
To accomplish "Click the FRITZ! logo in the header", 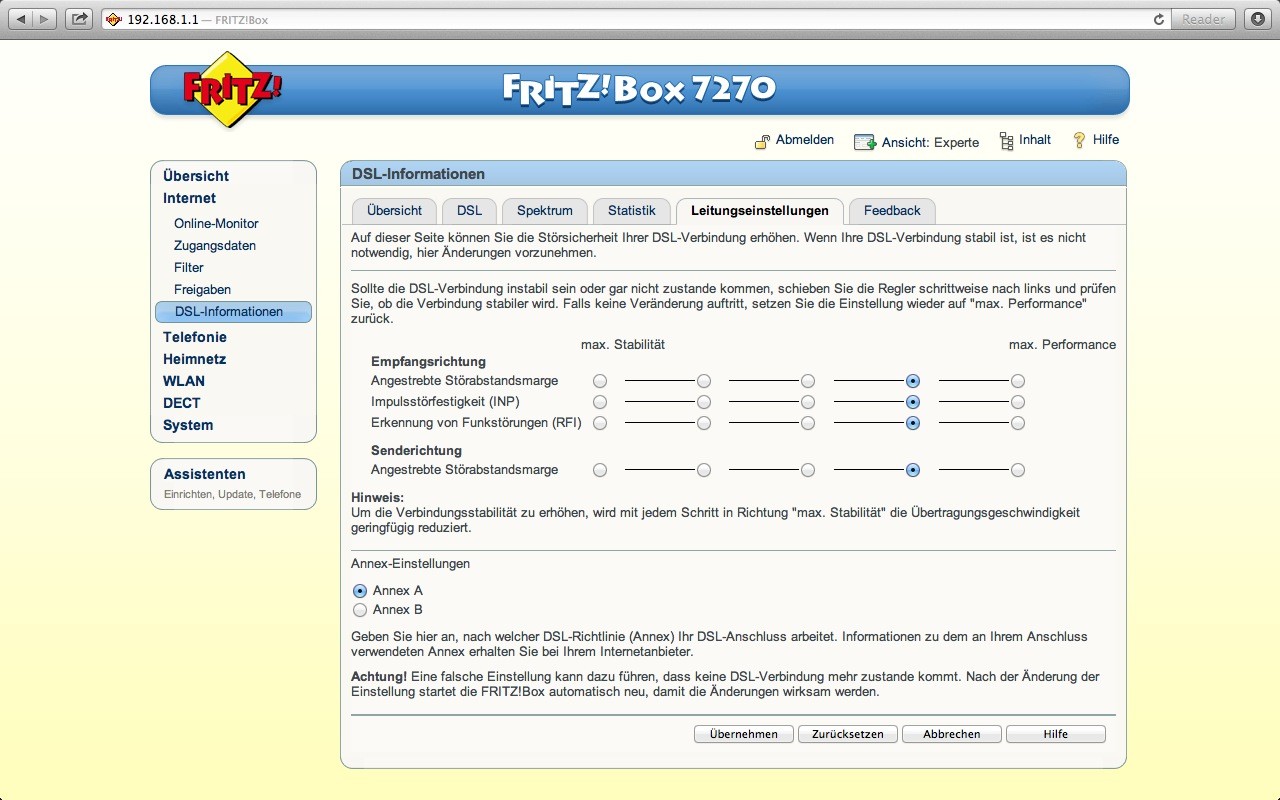I will (231, 89).
